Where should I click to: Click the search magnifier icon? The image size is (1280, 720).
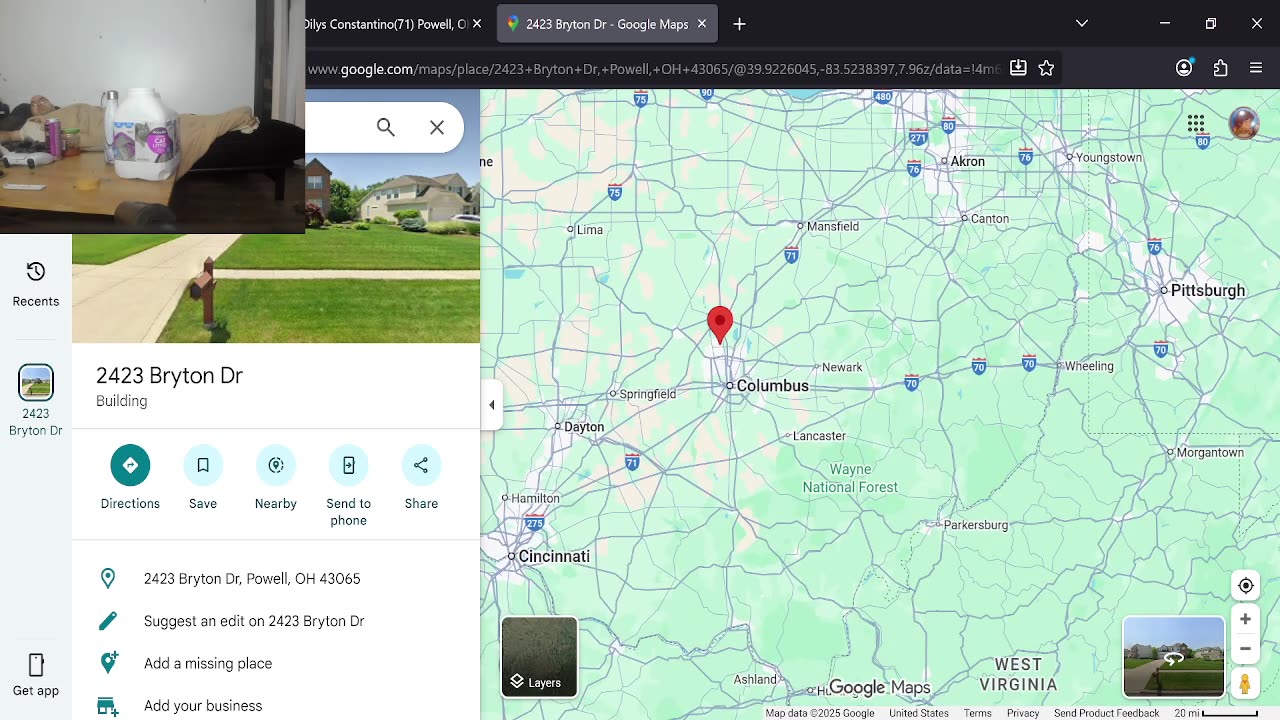tap(386, 127)
